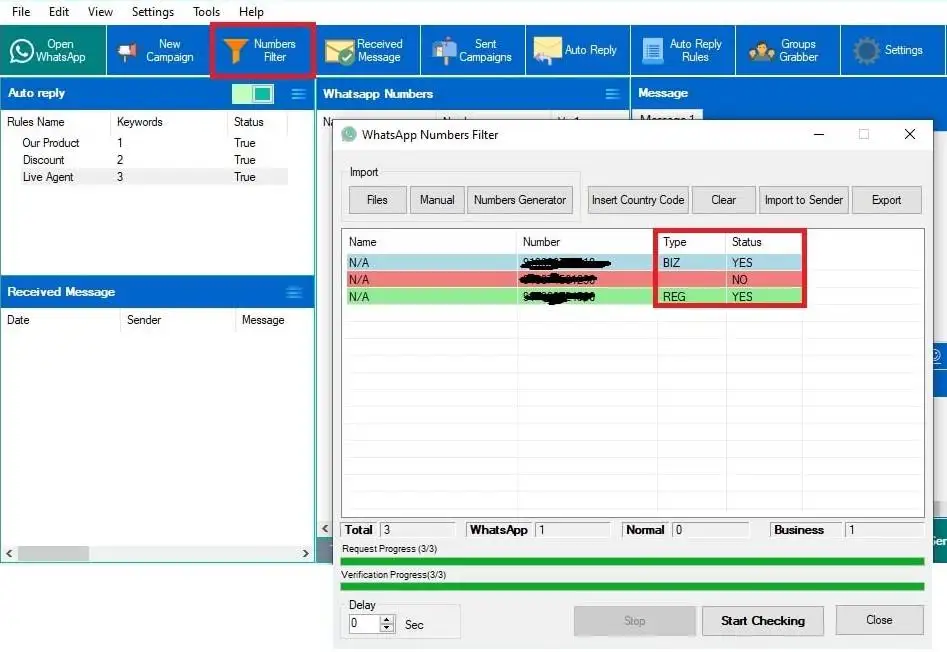Image resolution: width=947 pixels, height=652 pixels.
Task: Click the Verification Progress bar
Action: [x=632, y=587]
